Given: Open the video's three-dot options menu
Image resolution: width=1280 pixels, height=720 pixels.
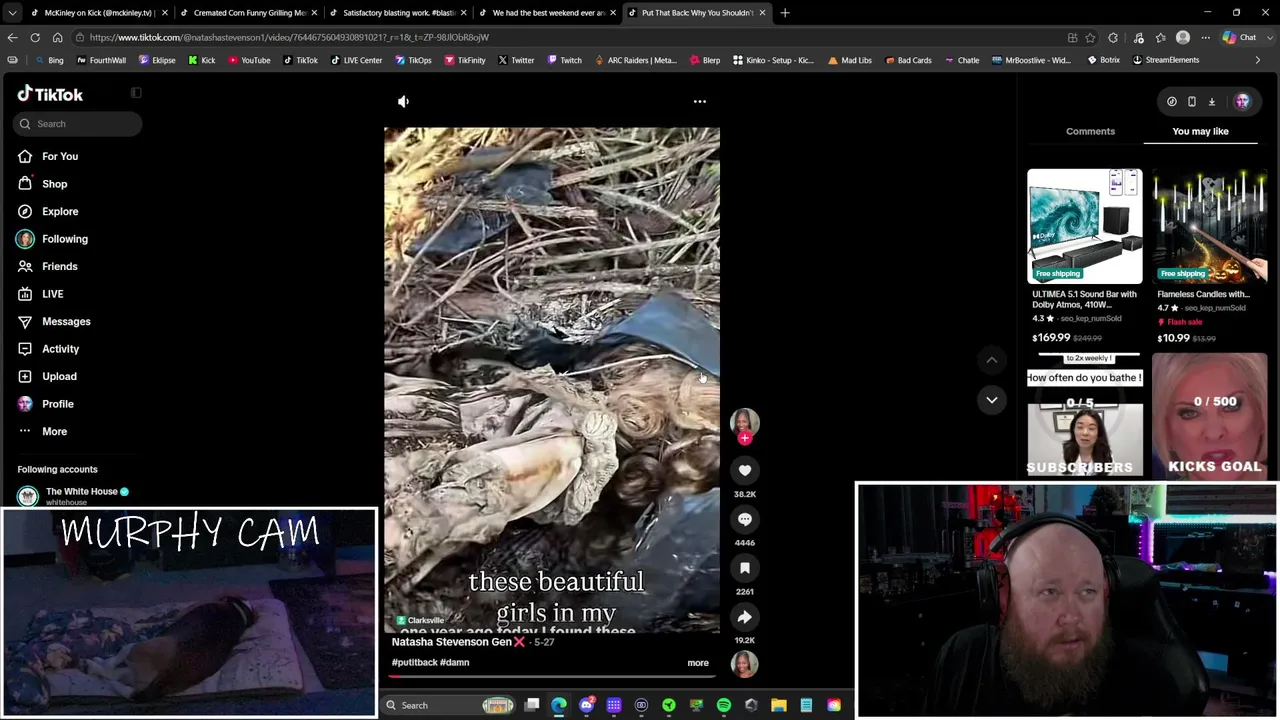Looking at the screenshot, I should click(700, 101).
